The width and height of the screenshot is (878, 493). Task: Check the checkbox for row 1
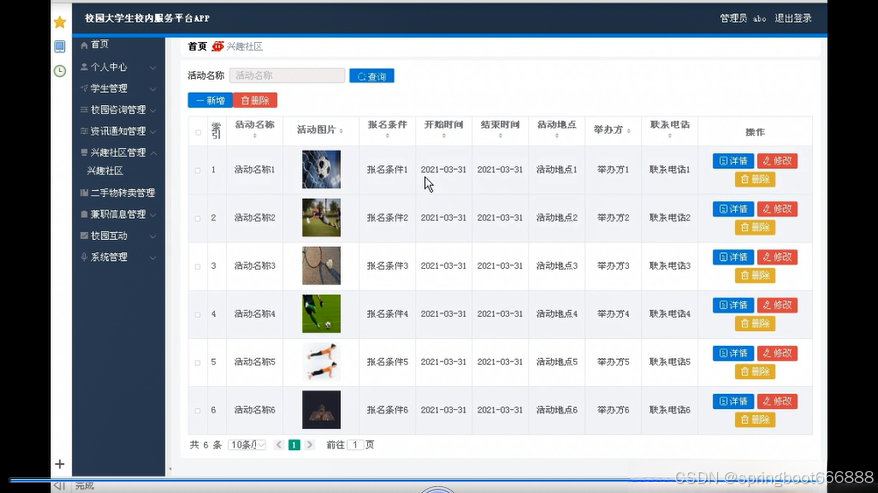click(x=198, y=170)
